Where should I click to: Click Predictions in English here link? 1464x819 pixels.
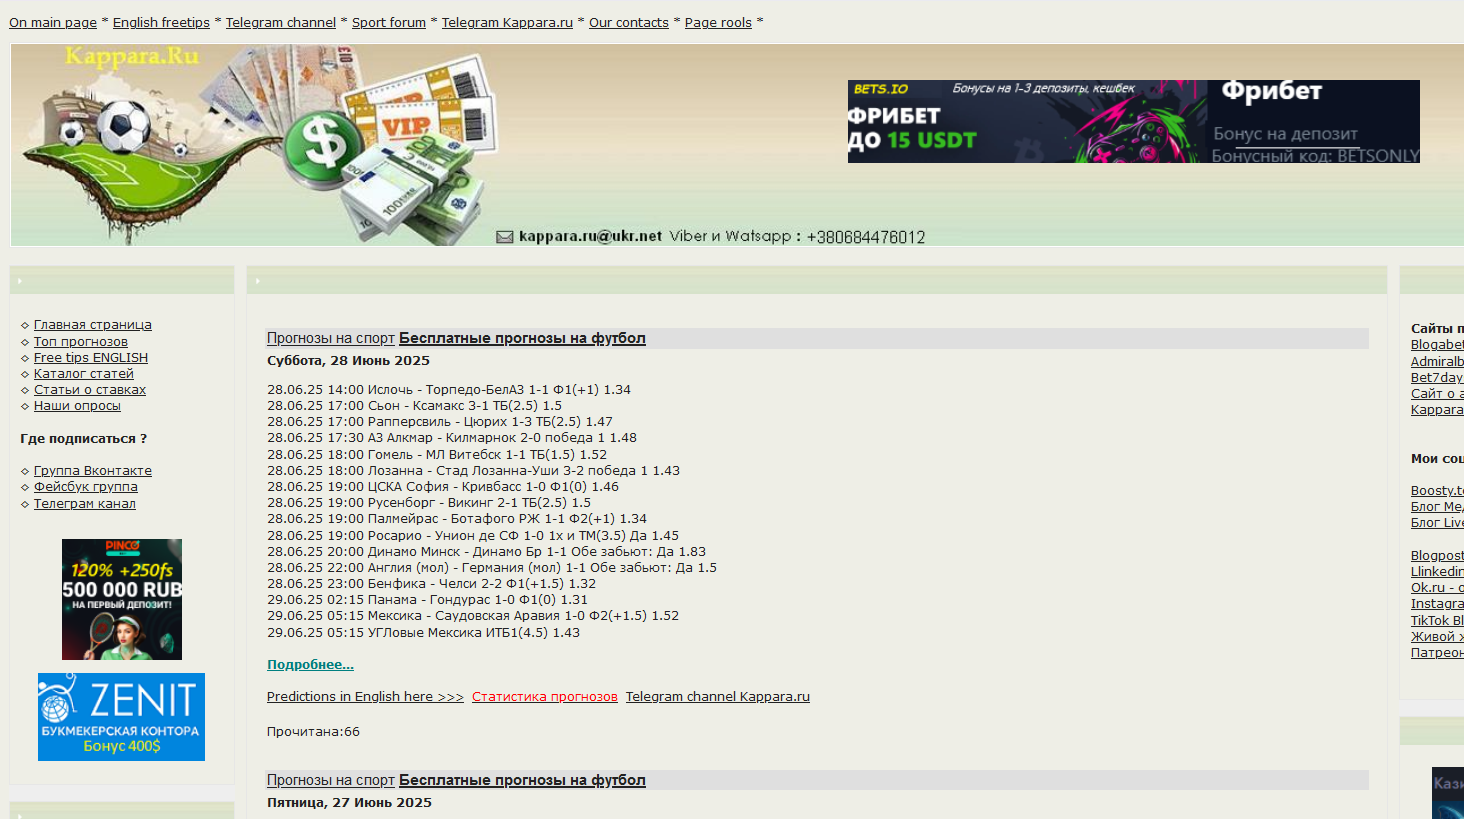pyautogui.click(x=365, y=697)
